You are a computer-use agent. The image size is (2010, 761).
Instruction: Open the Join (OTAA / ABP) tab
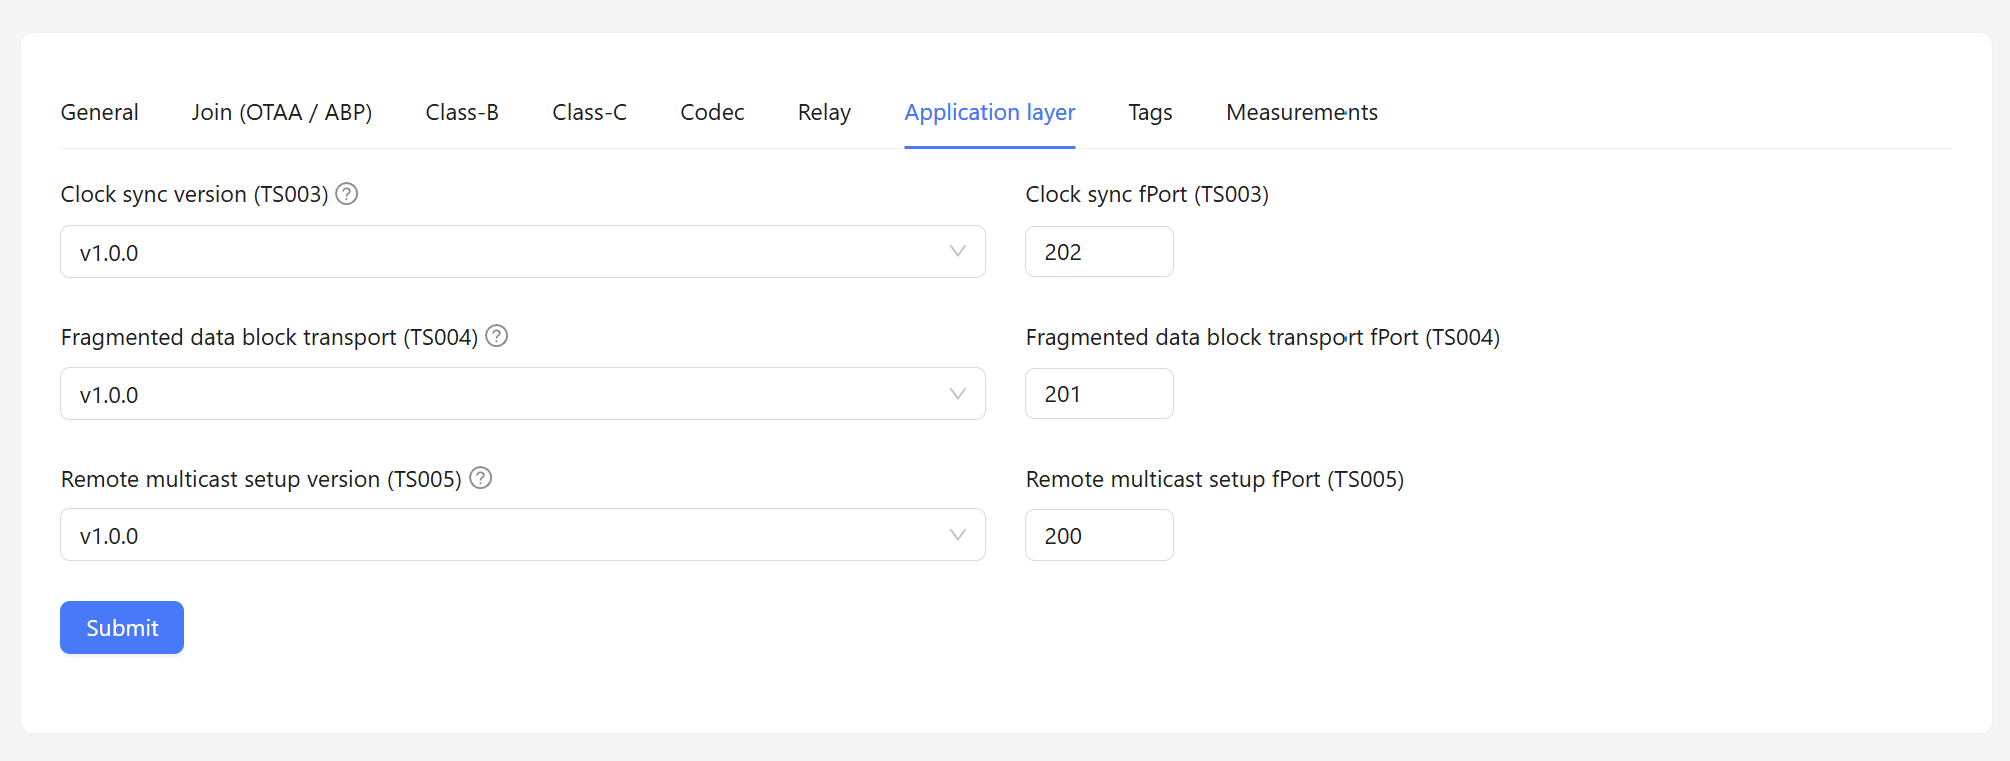point(282,112)
